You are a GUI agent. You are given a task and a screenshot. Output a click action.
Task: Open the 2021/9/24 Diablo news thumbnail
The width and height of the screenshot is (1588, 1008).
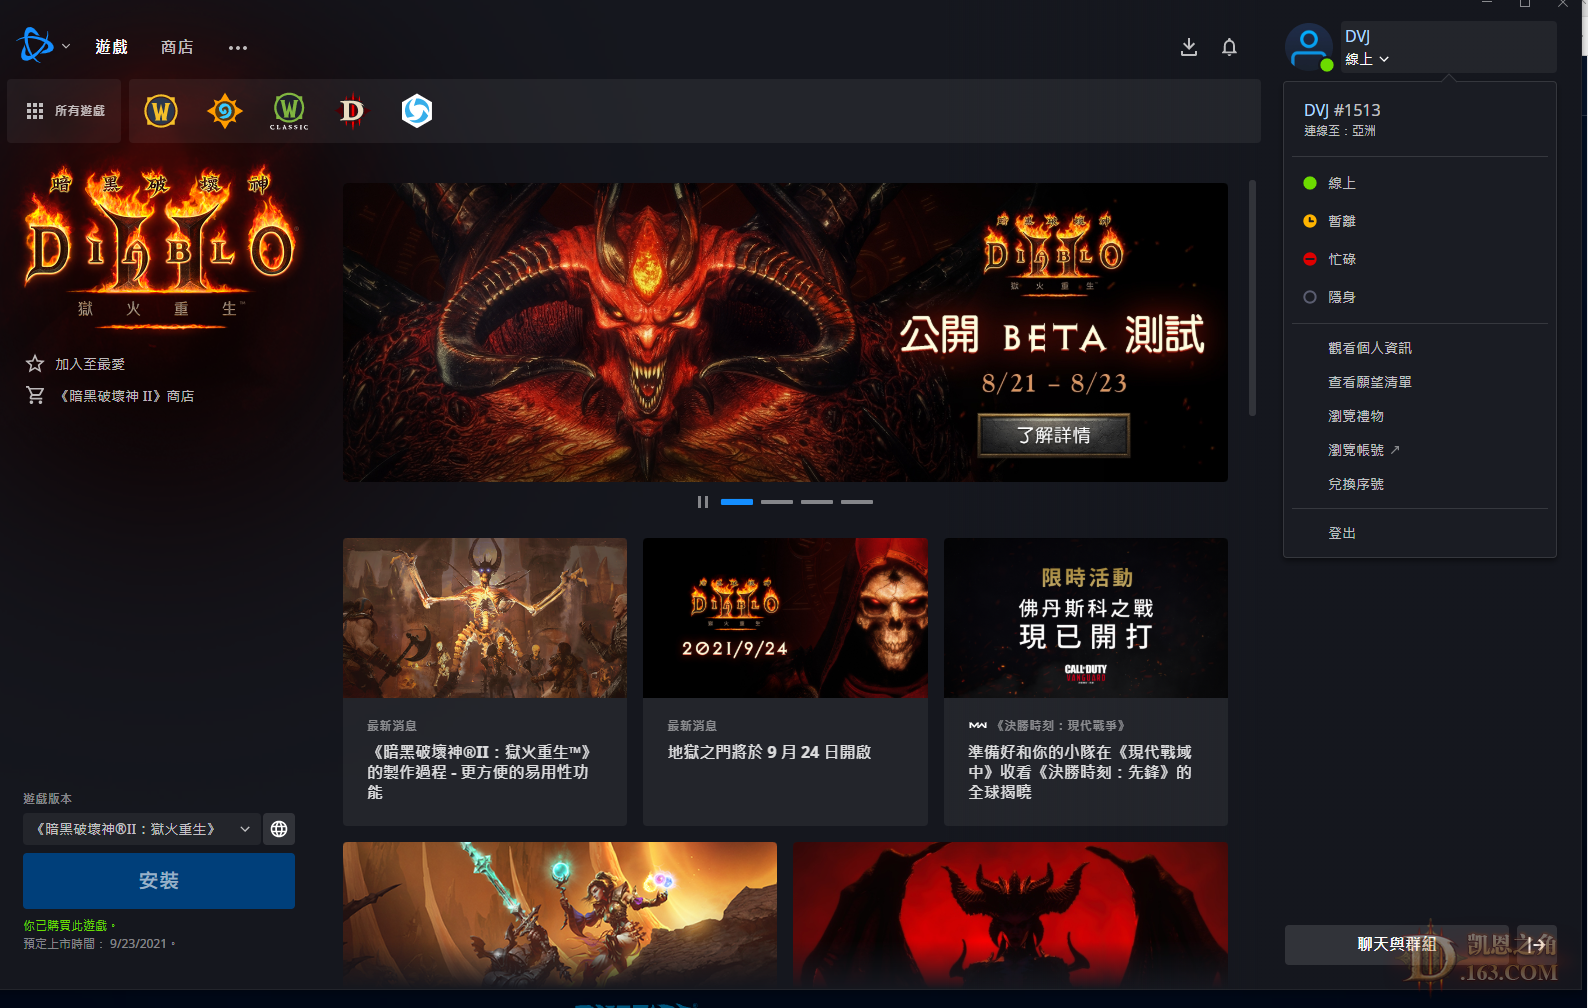tap(785, 618)
